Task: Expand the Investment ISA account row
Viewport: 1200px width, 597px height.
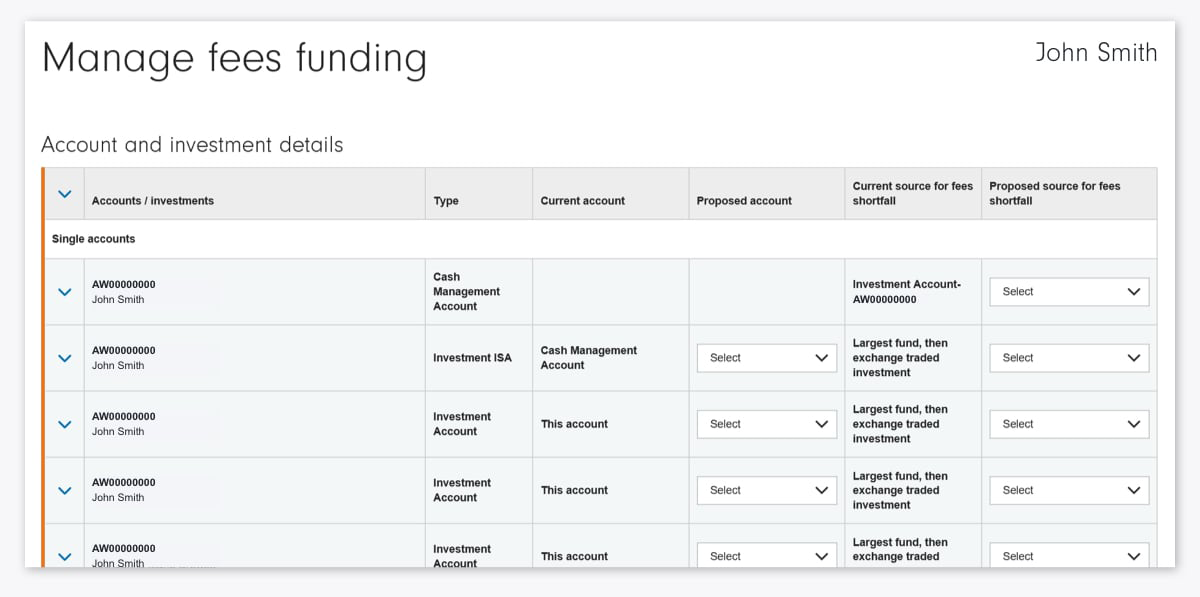Action: click(x=63, y=357)
